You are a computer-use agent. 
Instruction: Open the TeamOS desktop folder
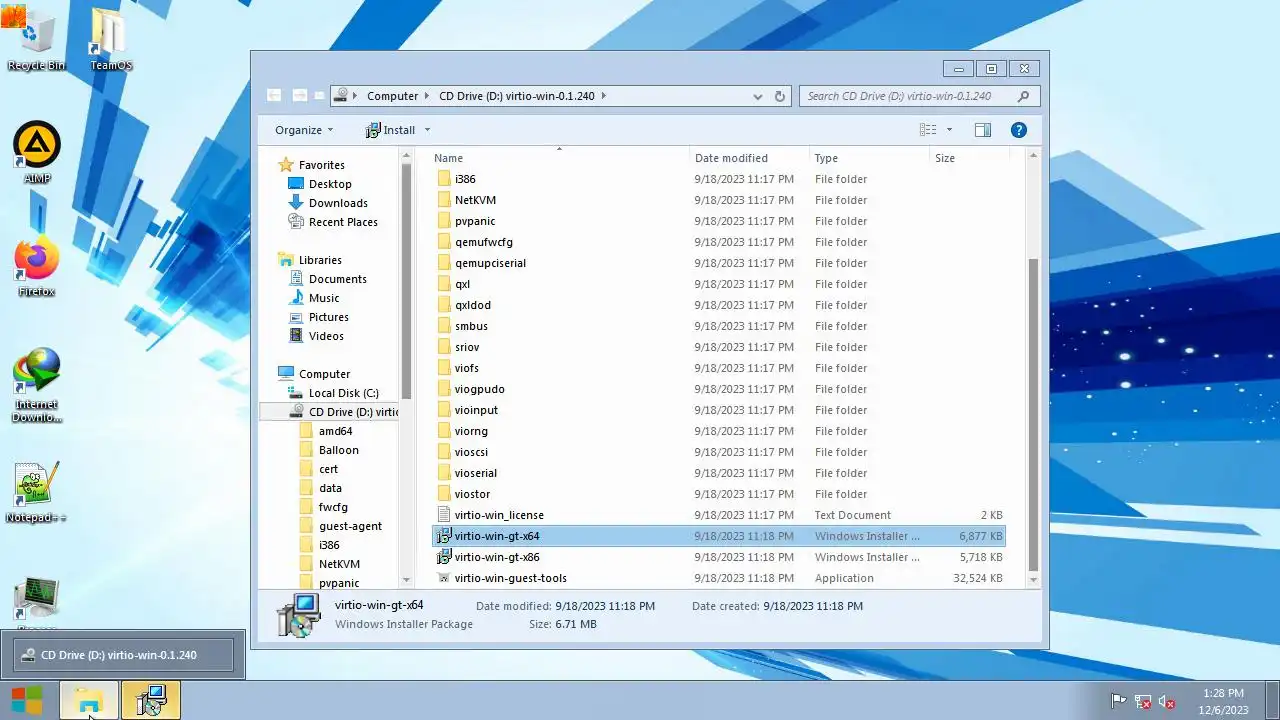click(x=110, y=40)
